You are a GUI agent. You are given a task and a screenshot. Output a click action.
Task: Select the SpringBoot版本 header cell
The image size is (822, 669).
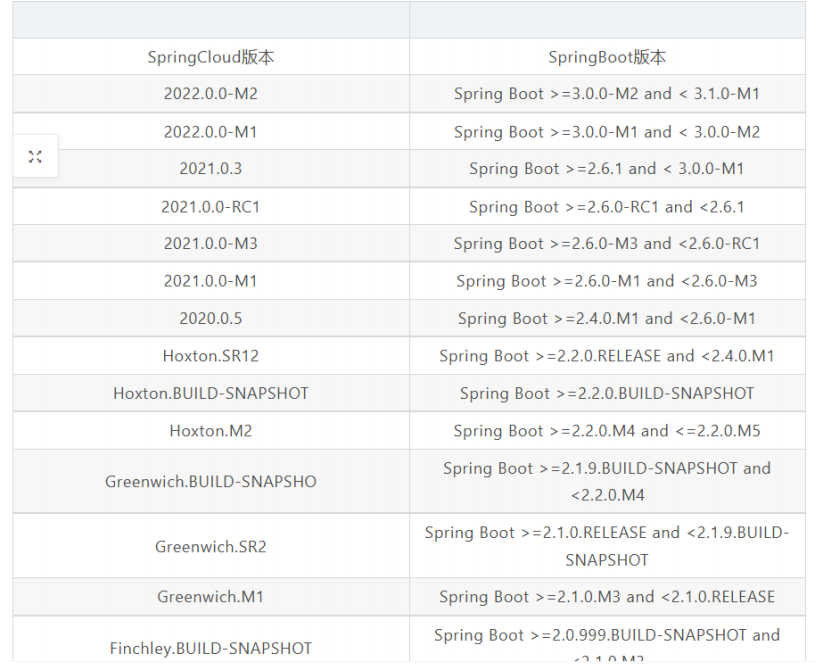click(x=607, y=57)
